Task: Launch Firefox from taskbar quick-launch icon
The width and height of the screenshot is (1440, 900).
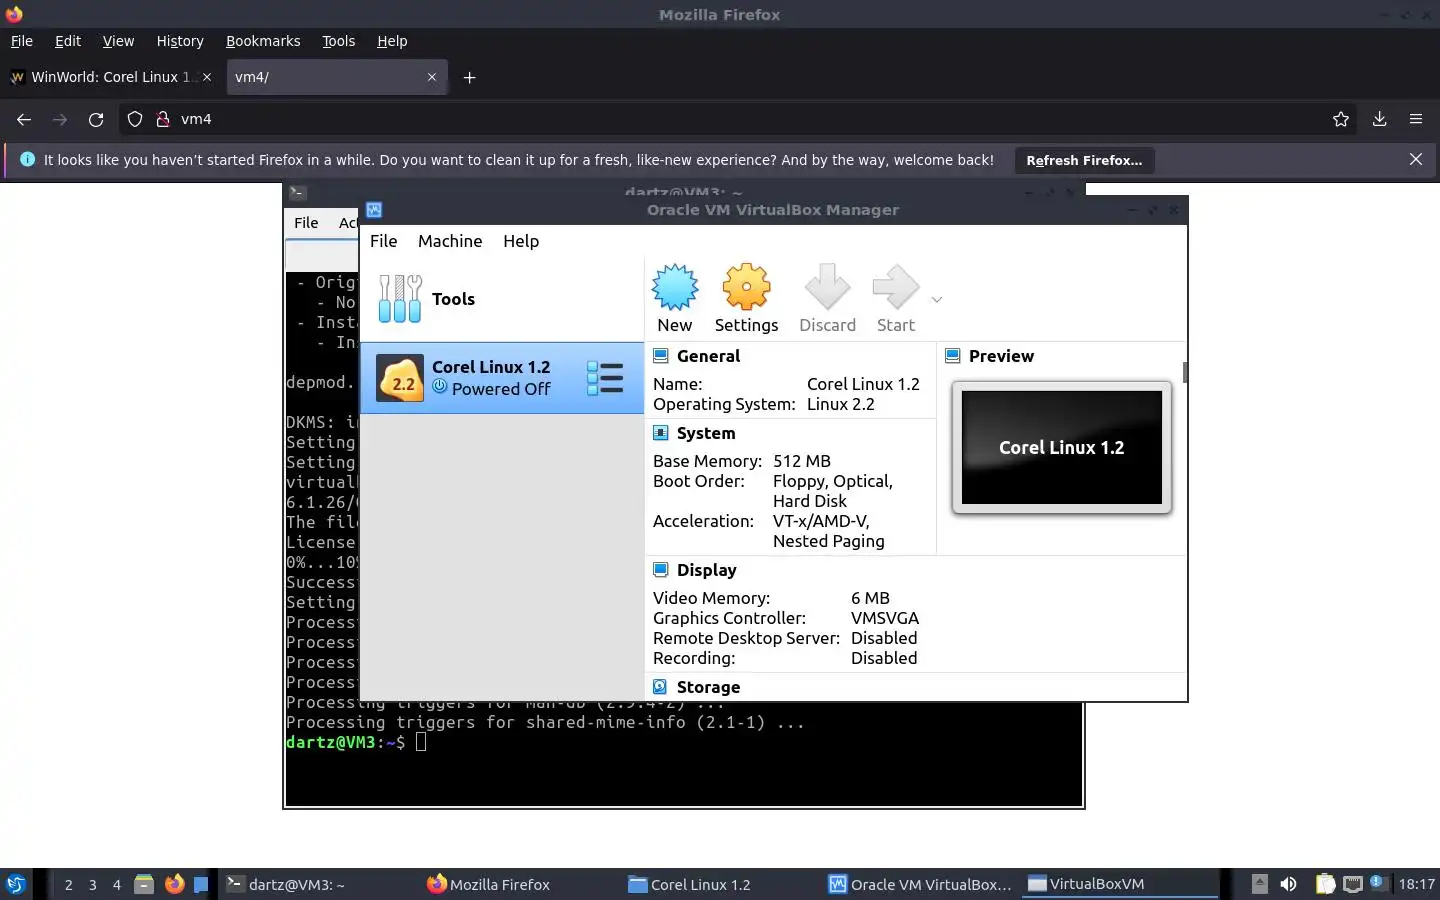Action: pyautogui.click(x=174, y=884)
